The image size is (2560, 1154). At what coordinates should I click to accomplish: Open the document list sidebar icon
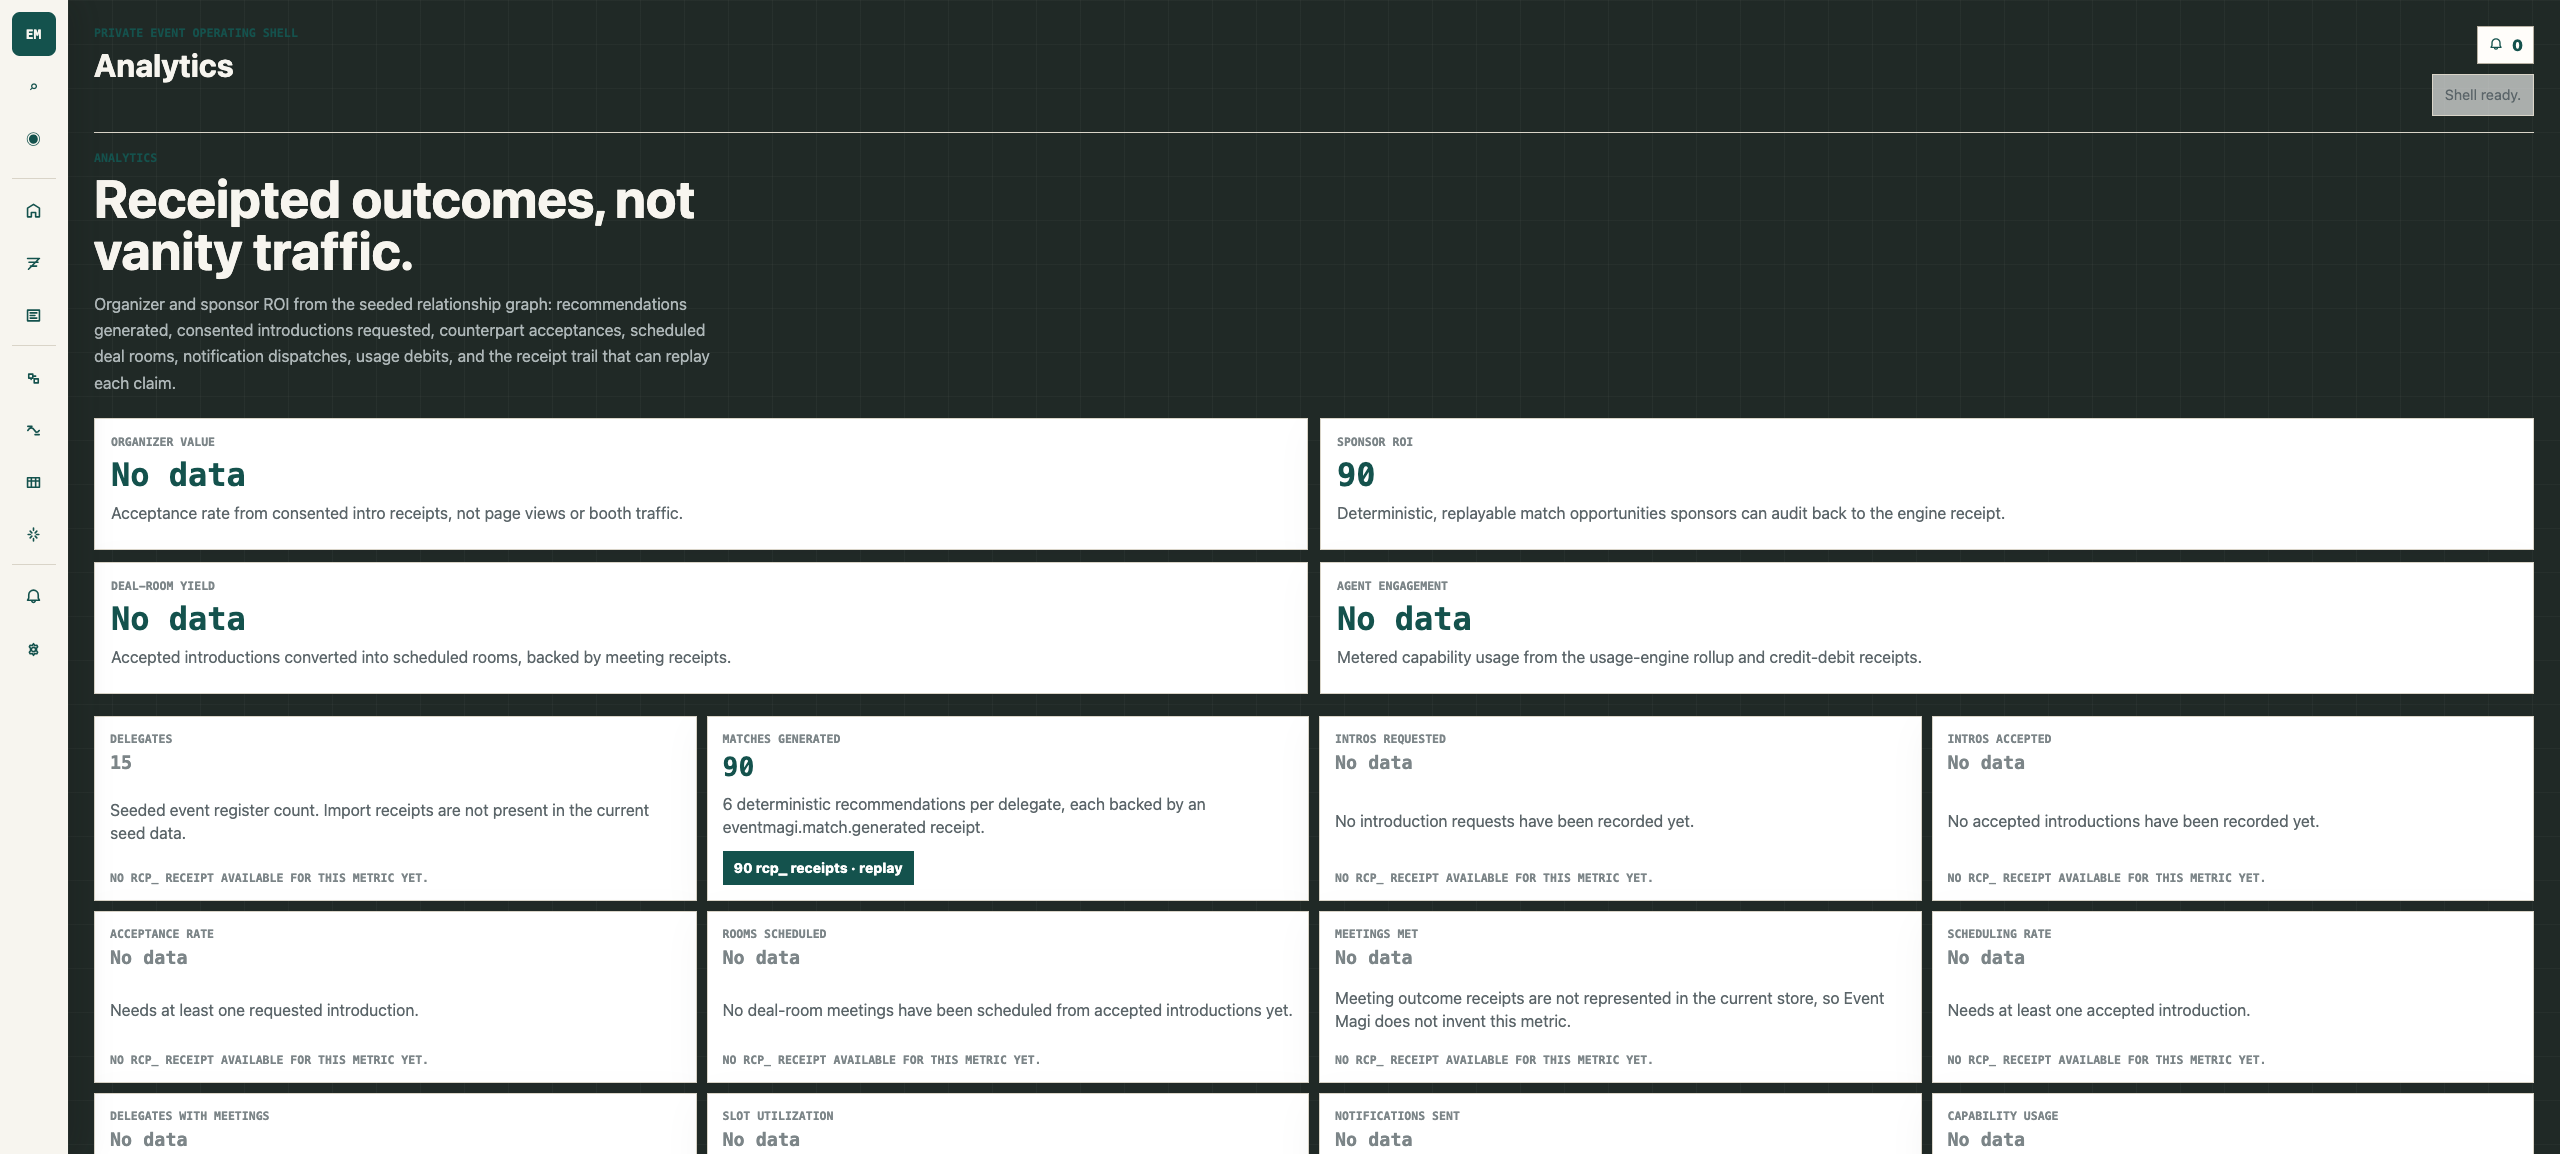click(33, 315)
